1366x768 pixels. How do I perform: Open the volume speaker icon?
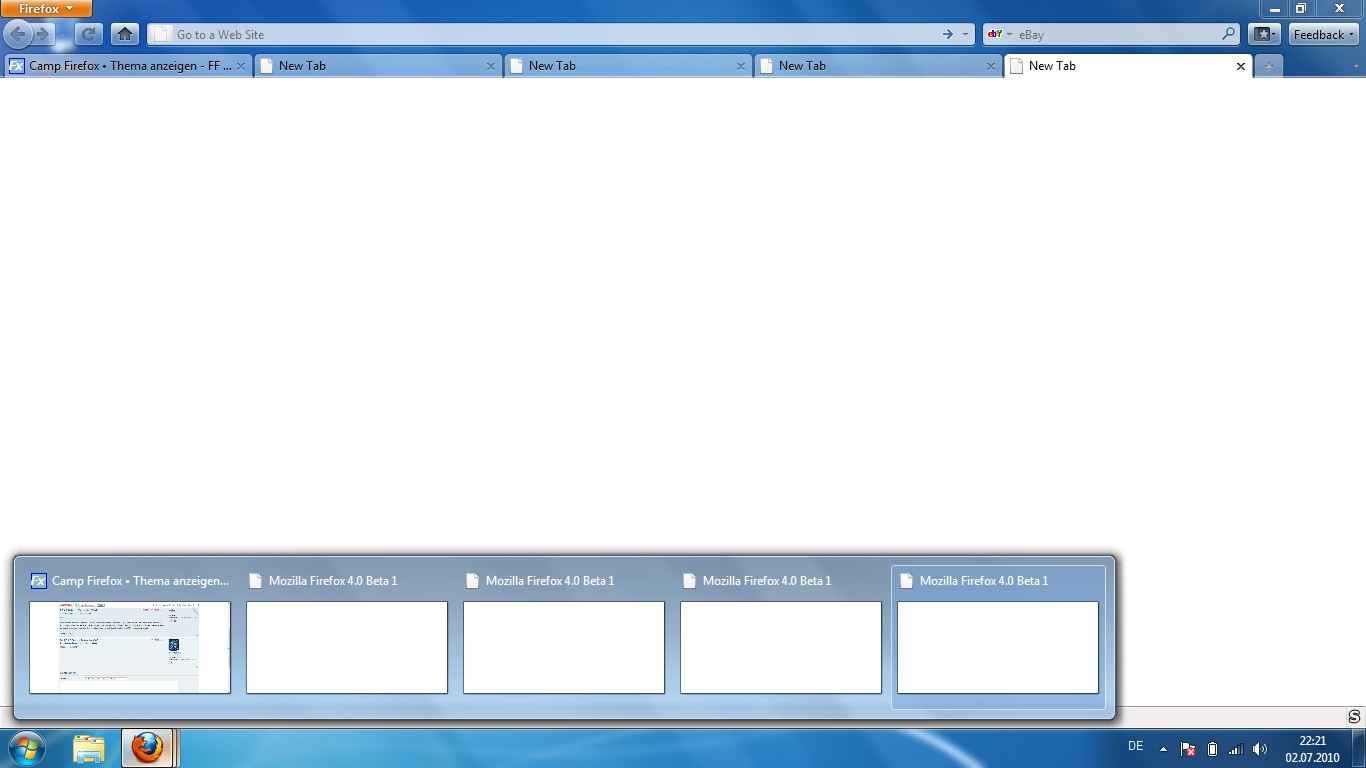click(x=1260, y=748)
